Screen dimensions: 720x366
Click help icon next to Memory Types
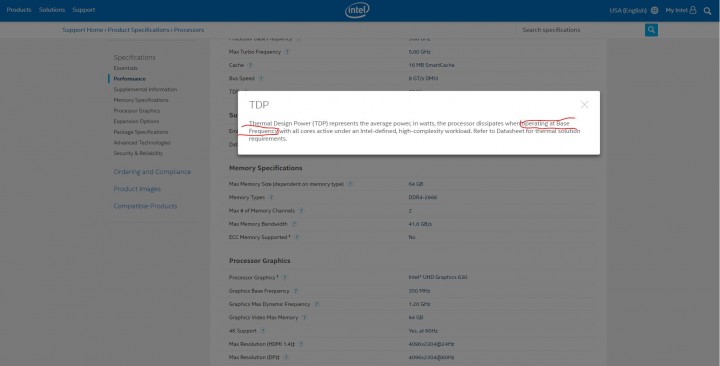pos(271,197)
